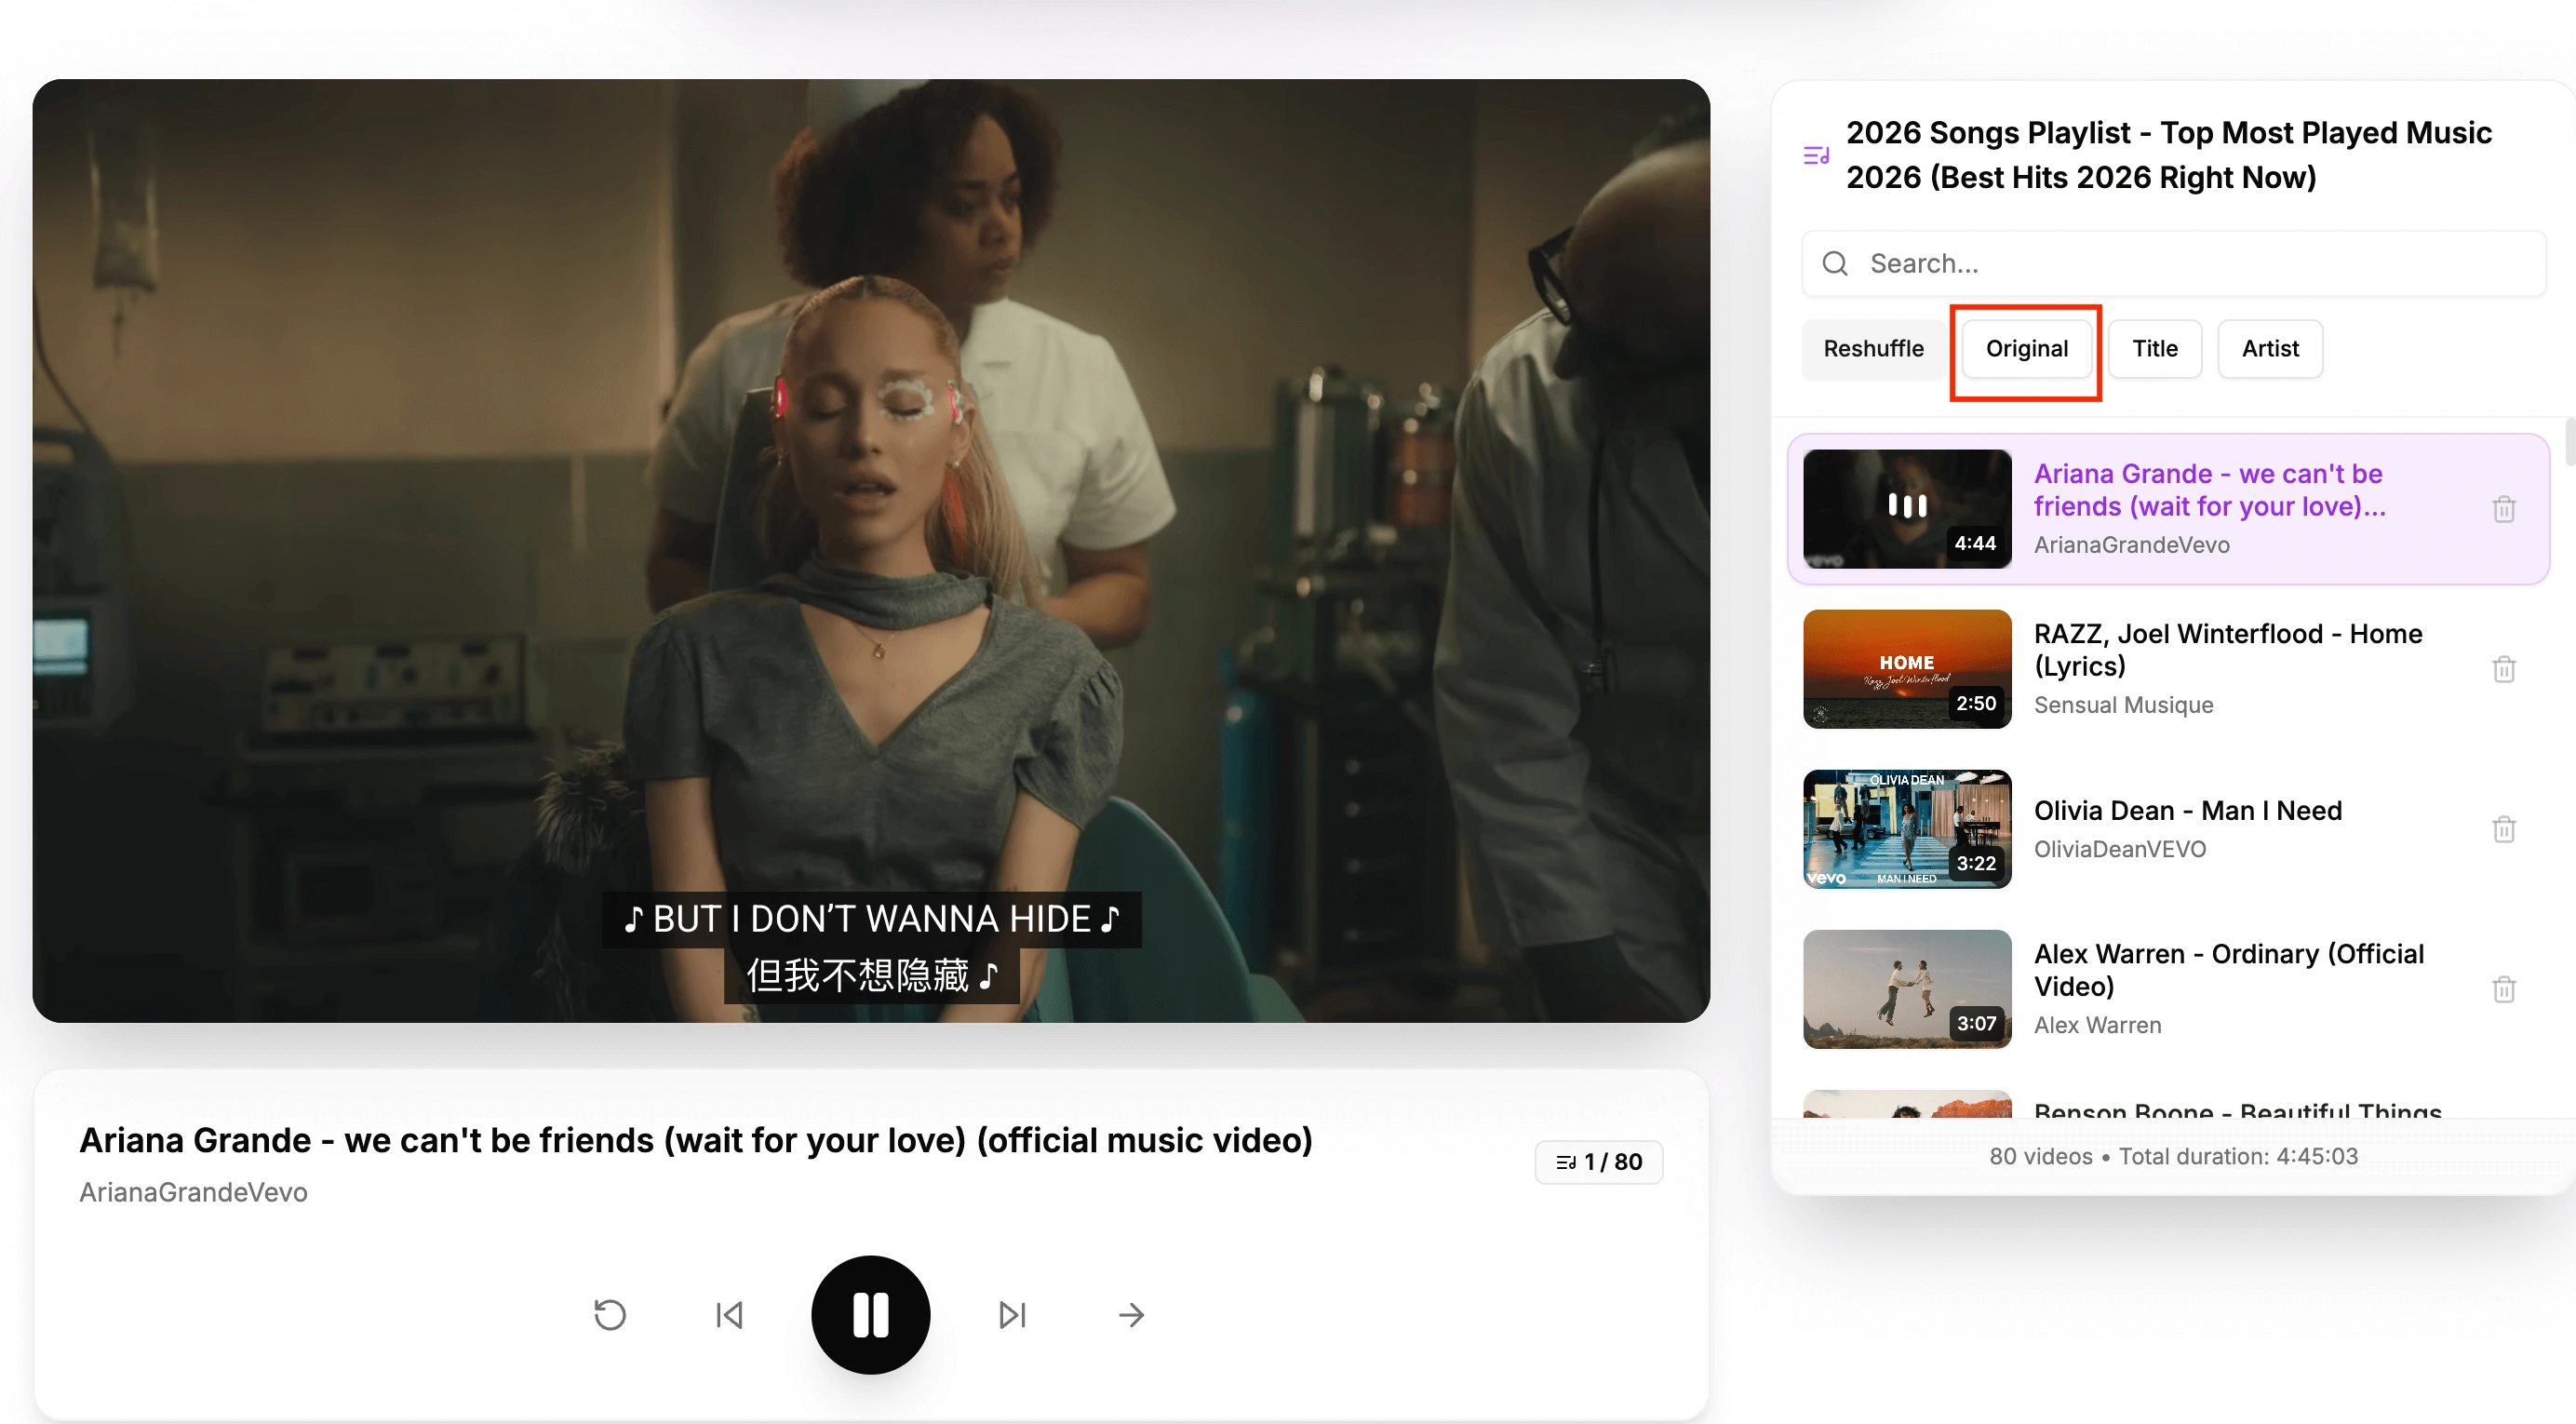Sort playlist by Title
Viewport: 2576px width, 1424px height.
[x=2154, y=349]
